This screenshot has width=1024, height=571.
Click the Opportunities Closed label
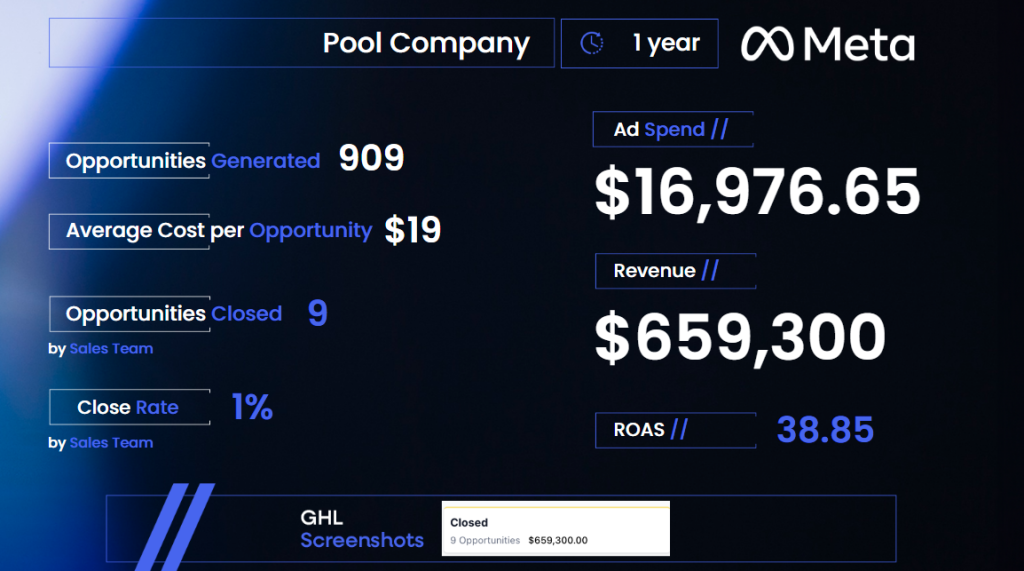(174, 314)
